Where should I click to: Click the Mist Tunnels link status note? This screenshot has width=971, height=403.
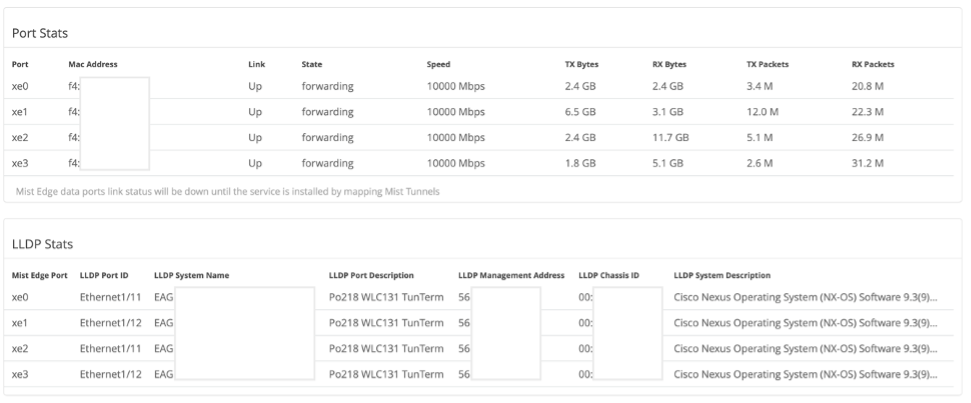tap(226, 190)
